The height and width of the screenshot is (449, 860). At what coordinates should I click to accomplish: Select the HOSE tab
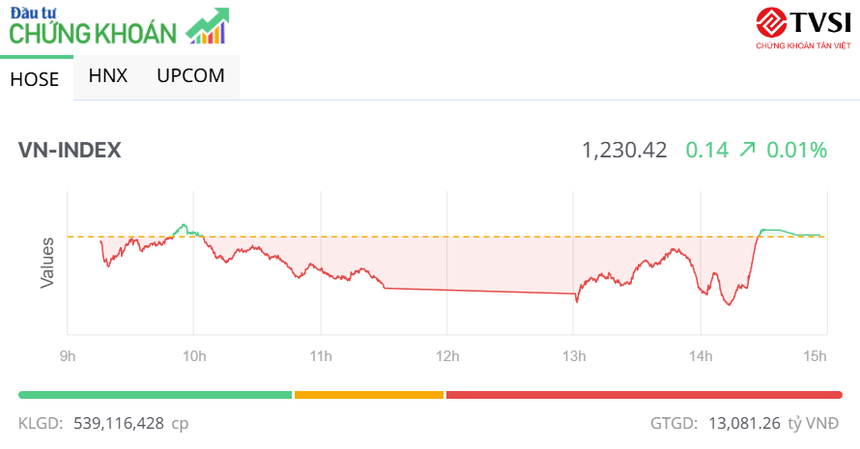coord(35,80)
